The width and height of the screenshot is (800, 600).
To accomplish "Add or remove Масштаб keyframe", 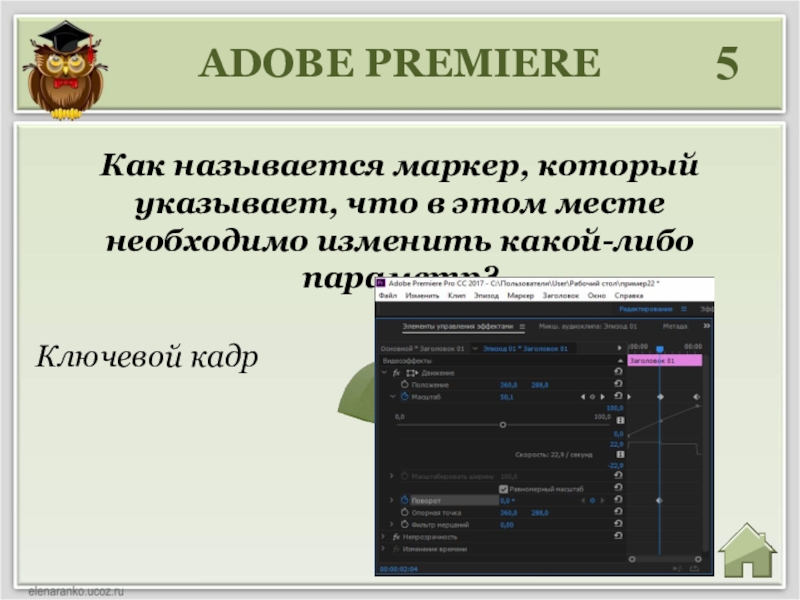I will tap(592, 396).
